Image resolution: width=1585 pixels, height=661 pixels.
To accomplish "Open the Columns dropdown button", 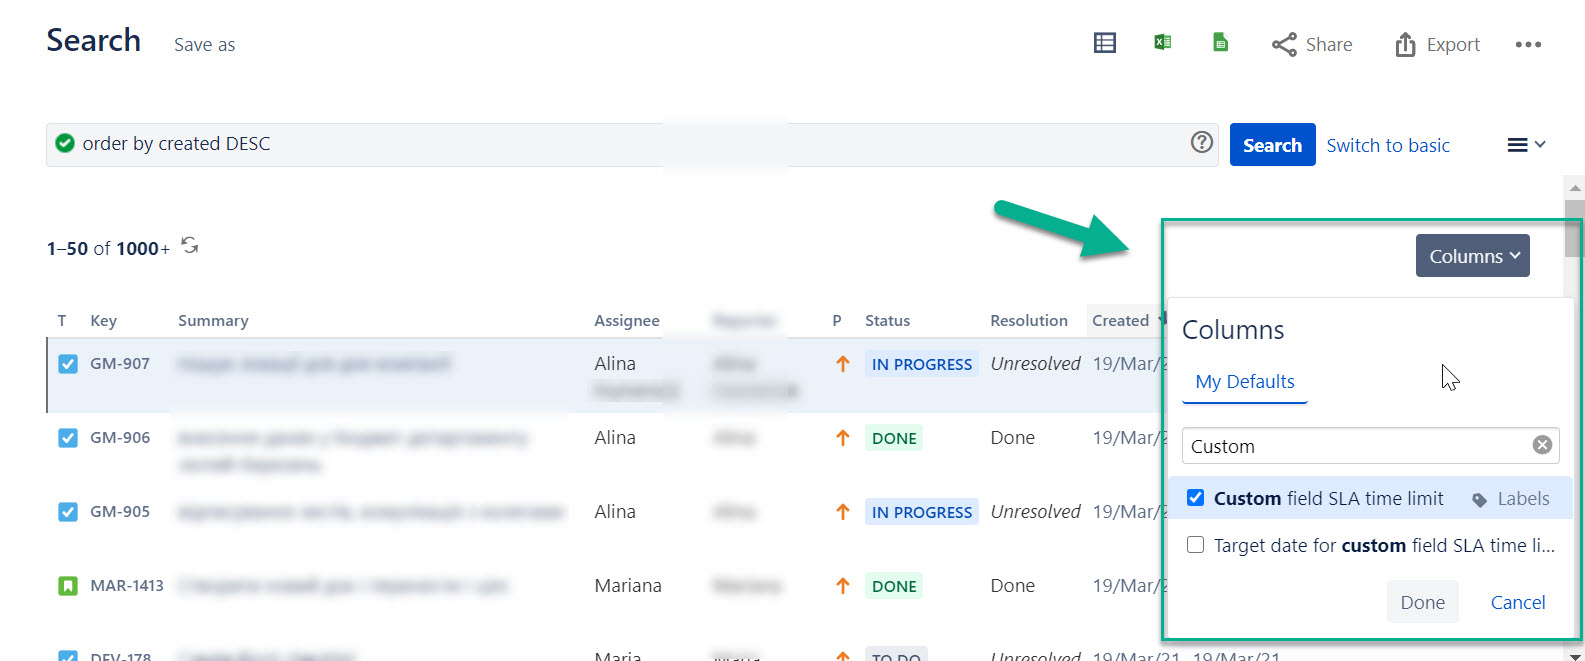I will [1472, 256].
